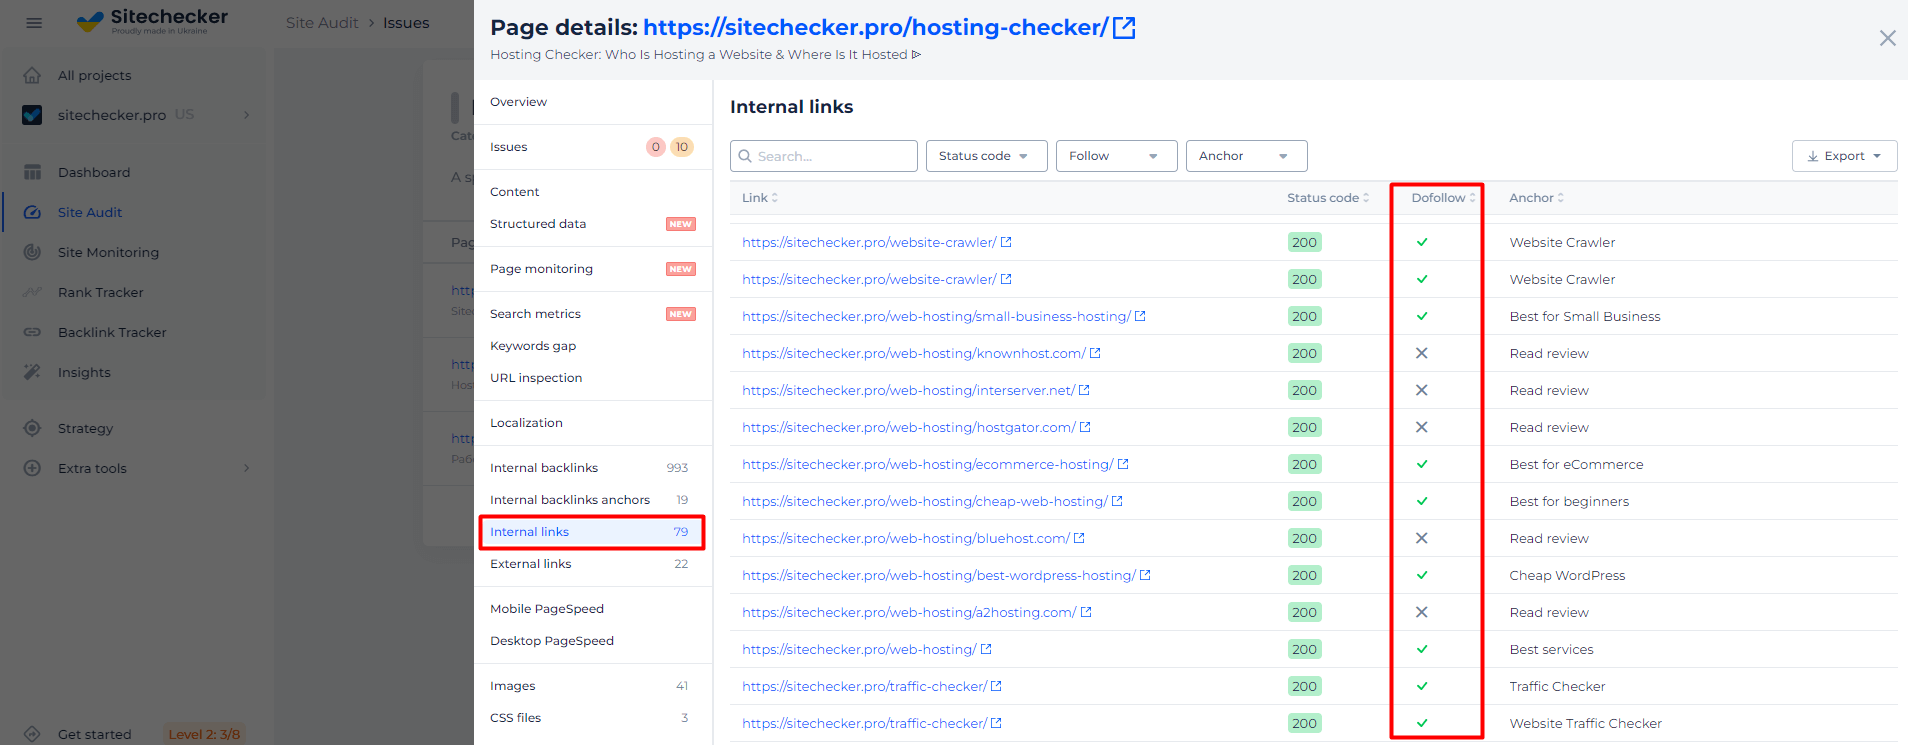Open the bluehost.com web-hosting link
Screen dimensions: 1908x745
coord(905,538)
